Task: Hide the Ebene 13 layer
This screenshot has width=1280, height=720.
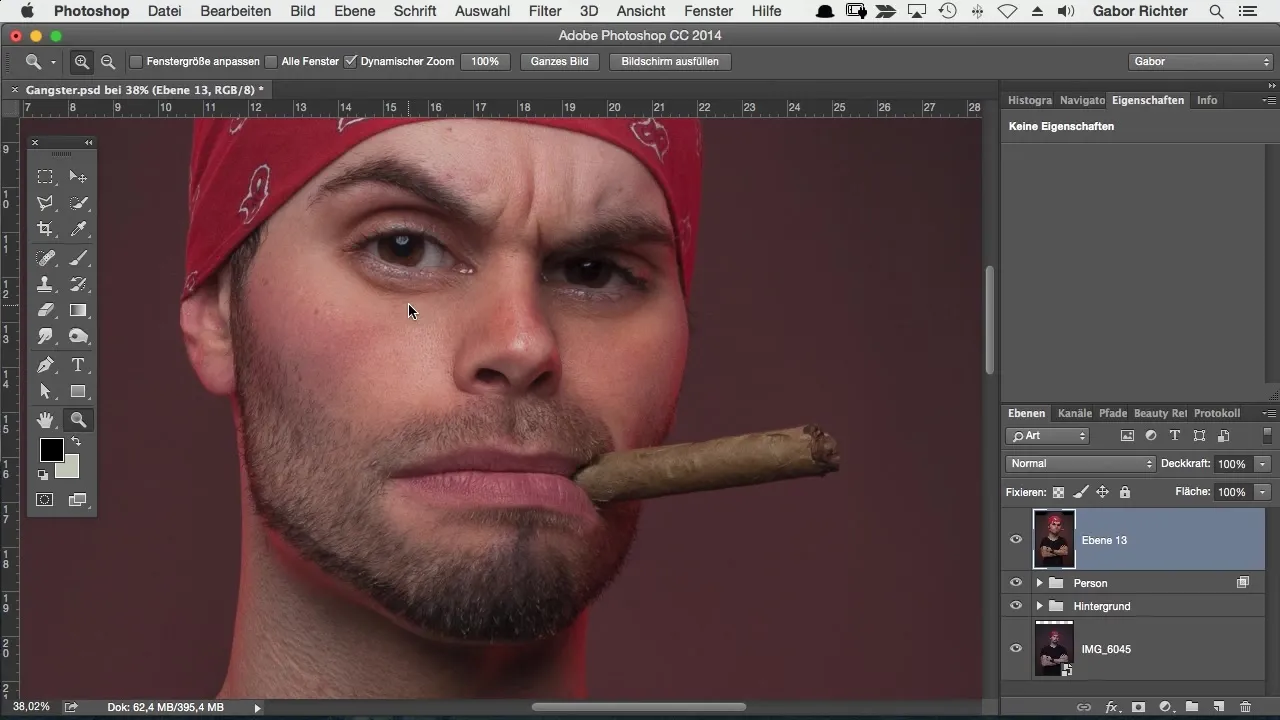Action: click(x=1016, y=539)
